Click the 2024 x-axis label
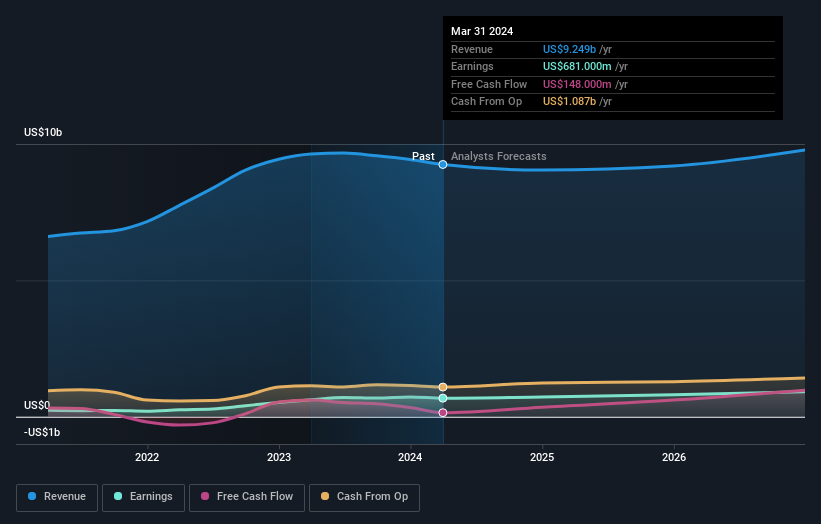This screenshot has width=821, height=524. coord(410,457)
